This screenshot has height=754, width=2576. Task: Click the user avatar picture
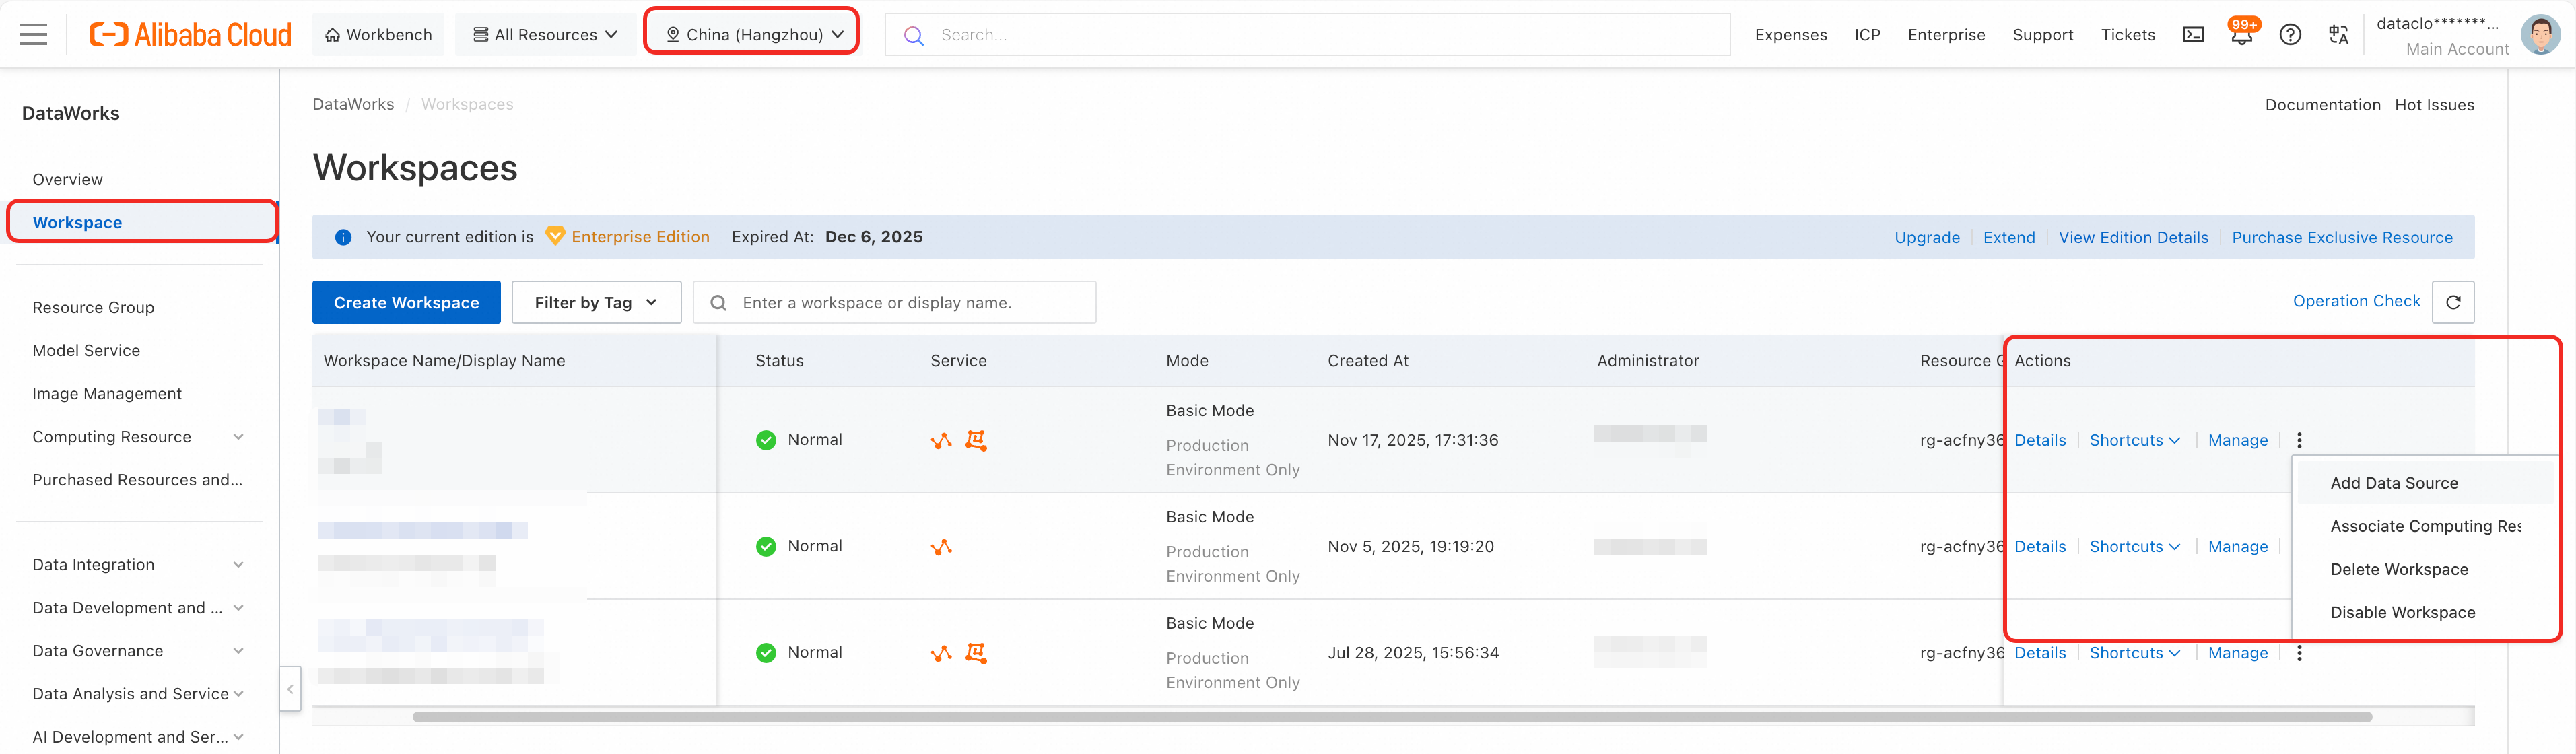(x=2539, y=35)
